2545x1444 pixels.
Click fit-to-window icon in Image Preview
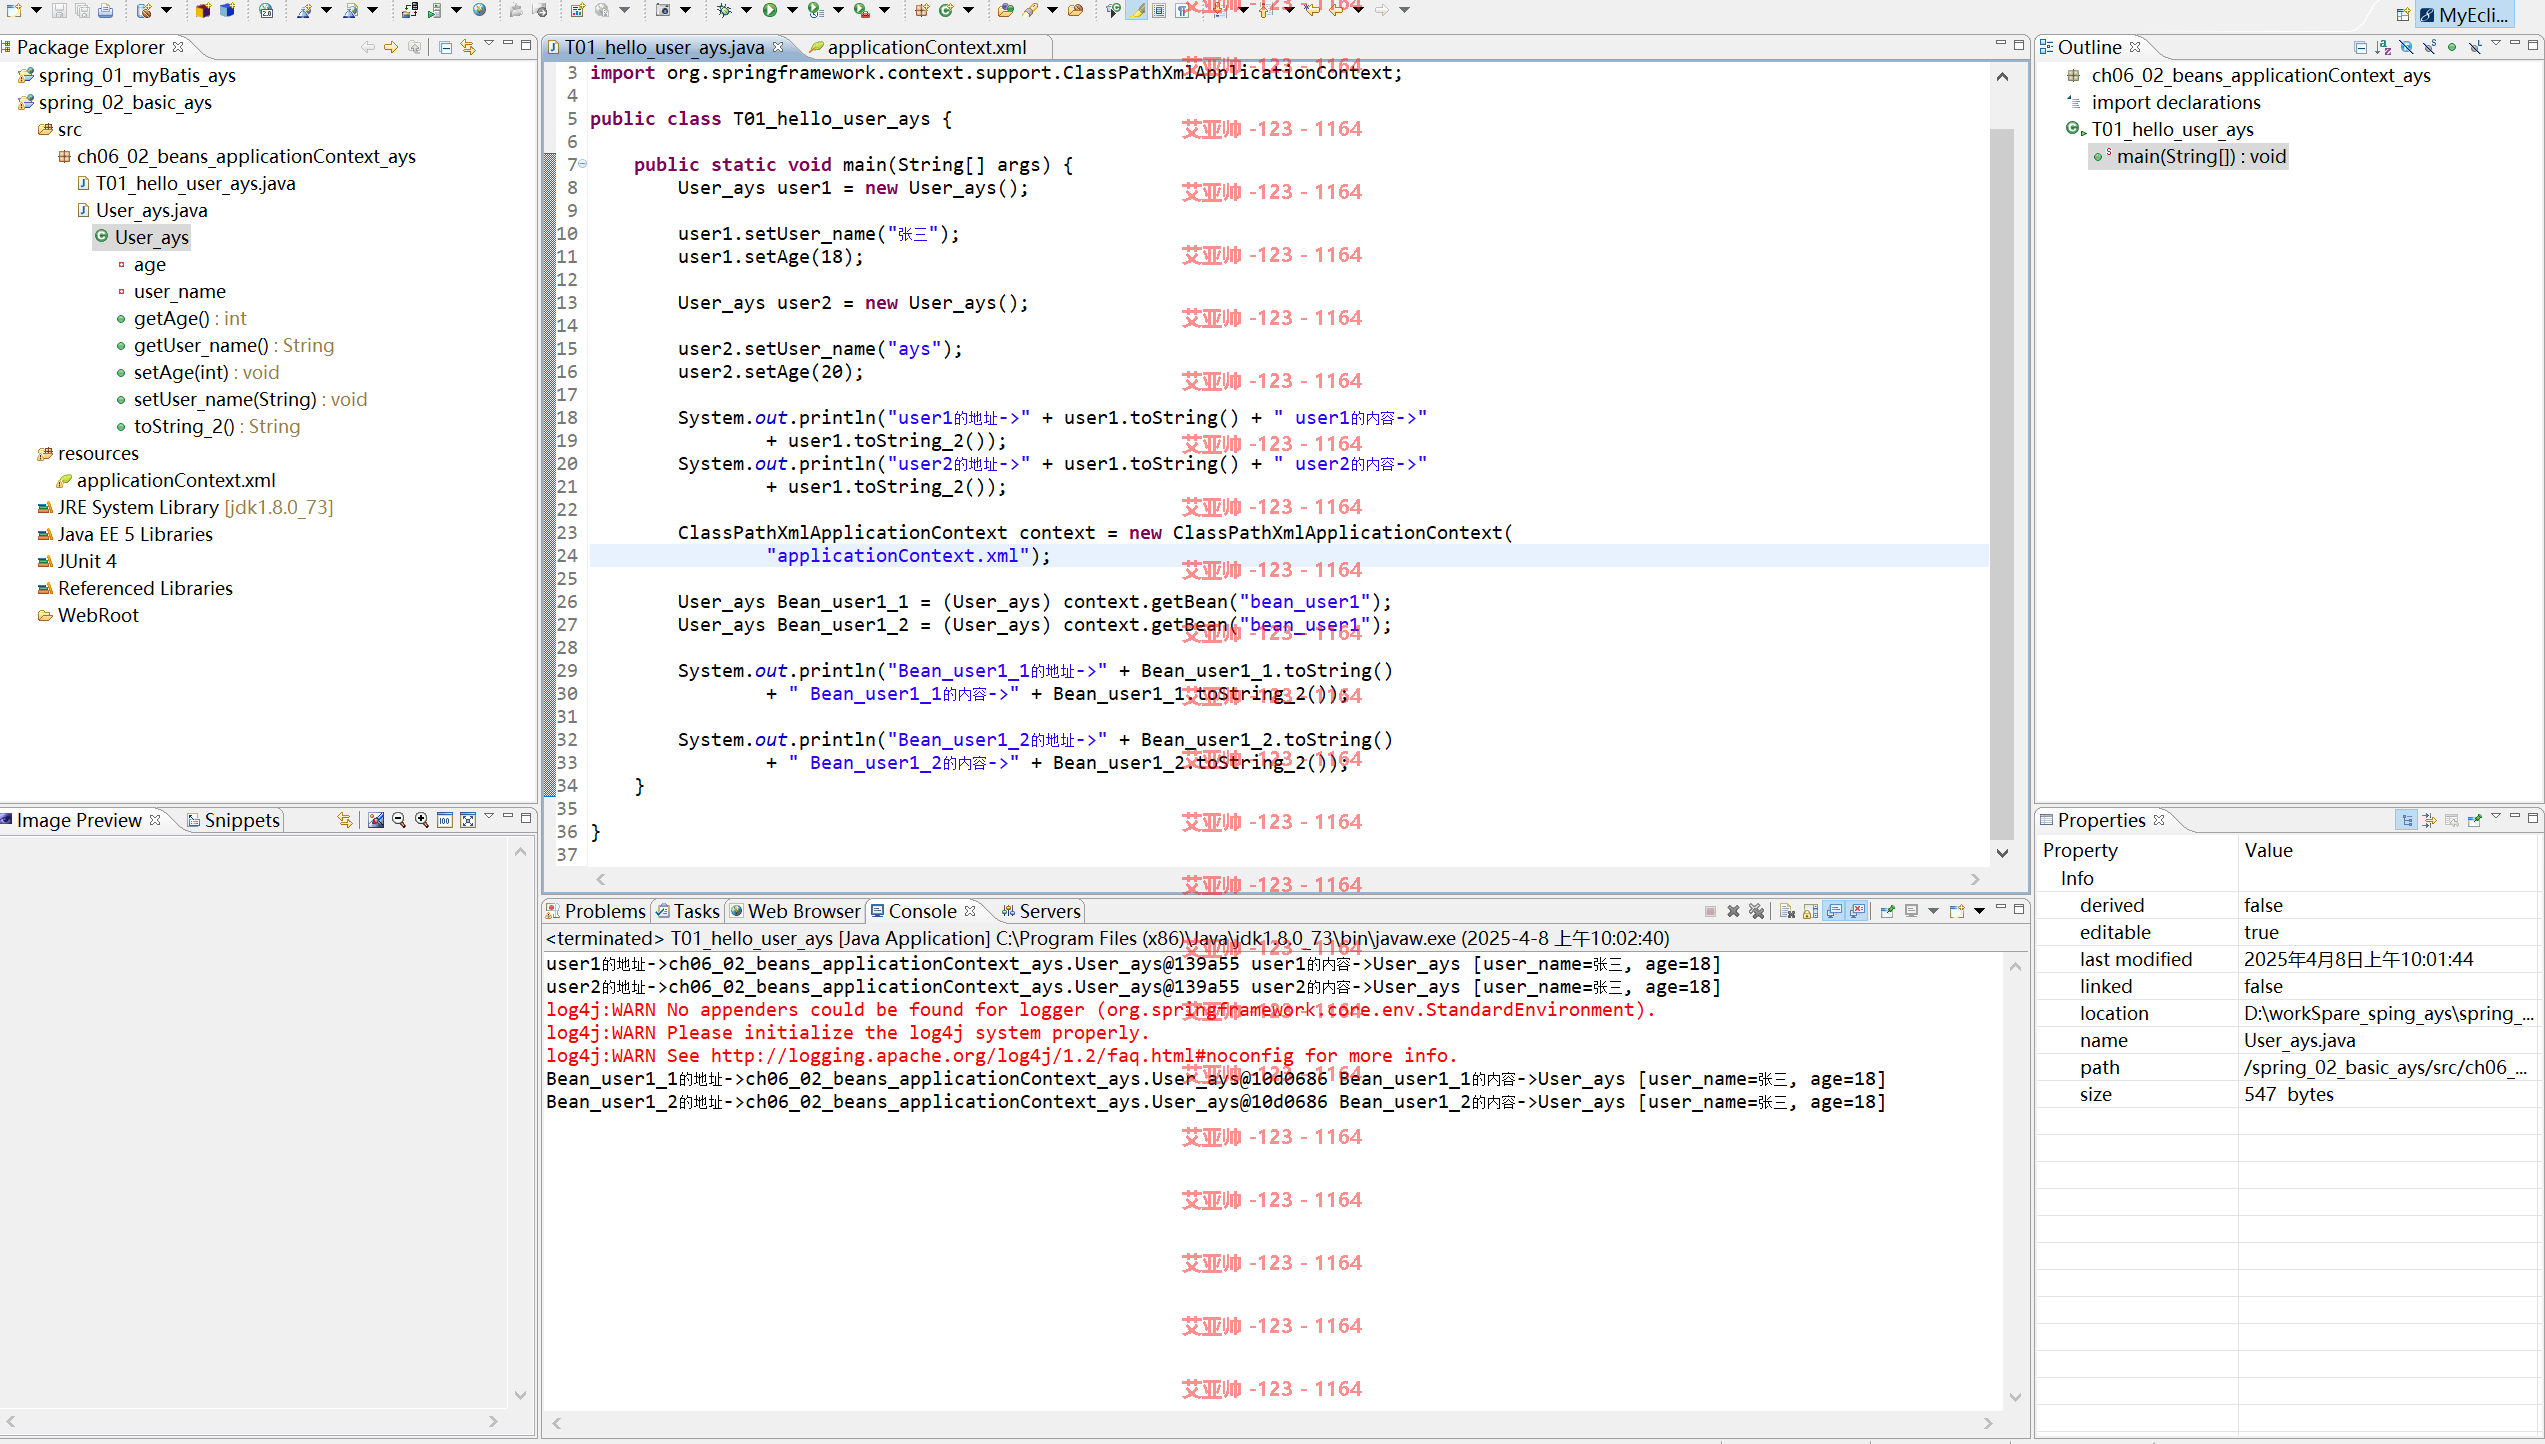(468, 820)
